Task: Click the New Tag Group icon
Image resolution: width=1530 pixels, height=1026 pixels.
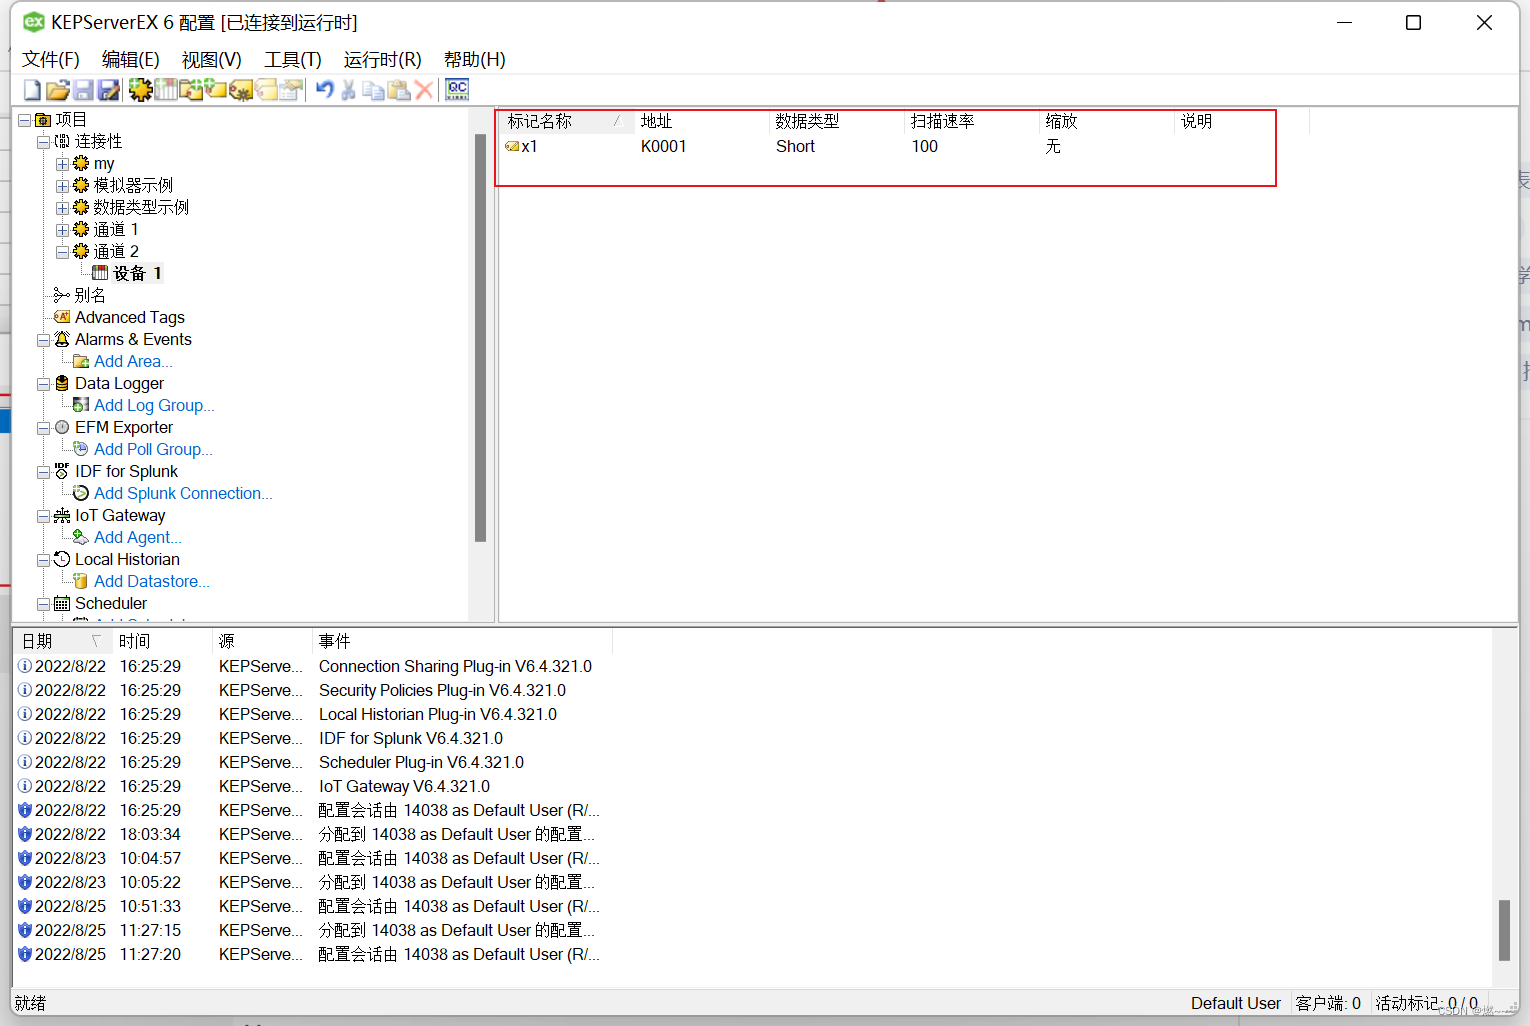Action: 190,90
